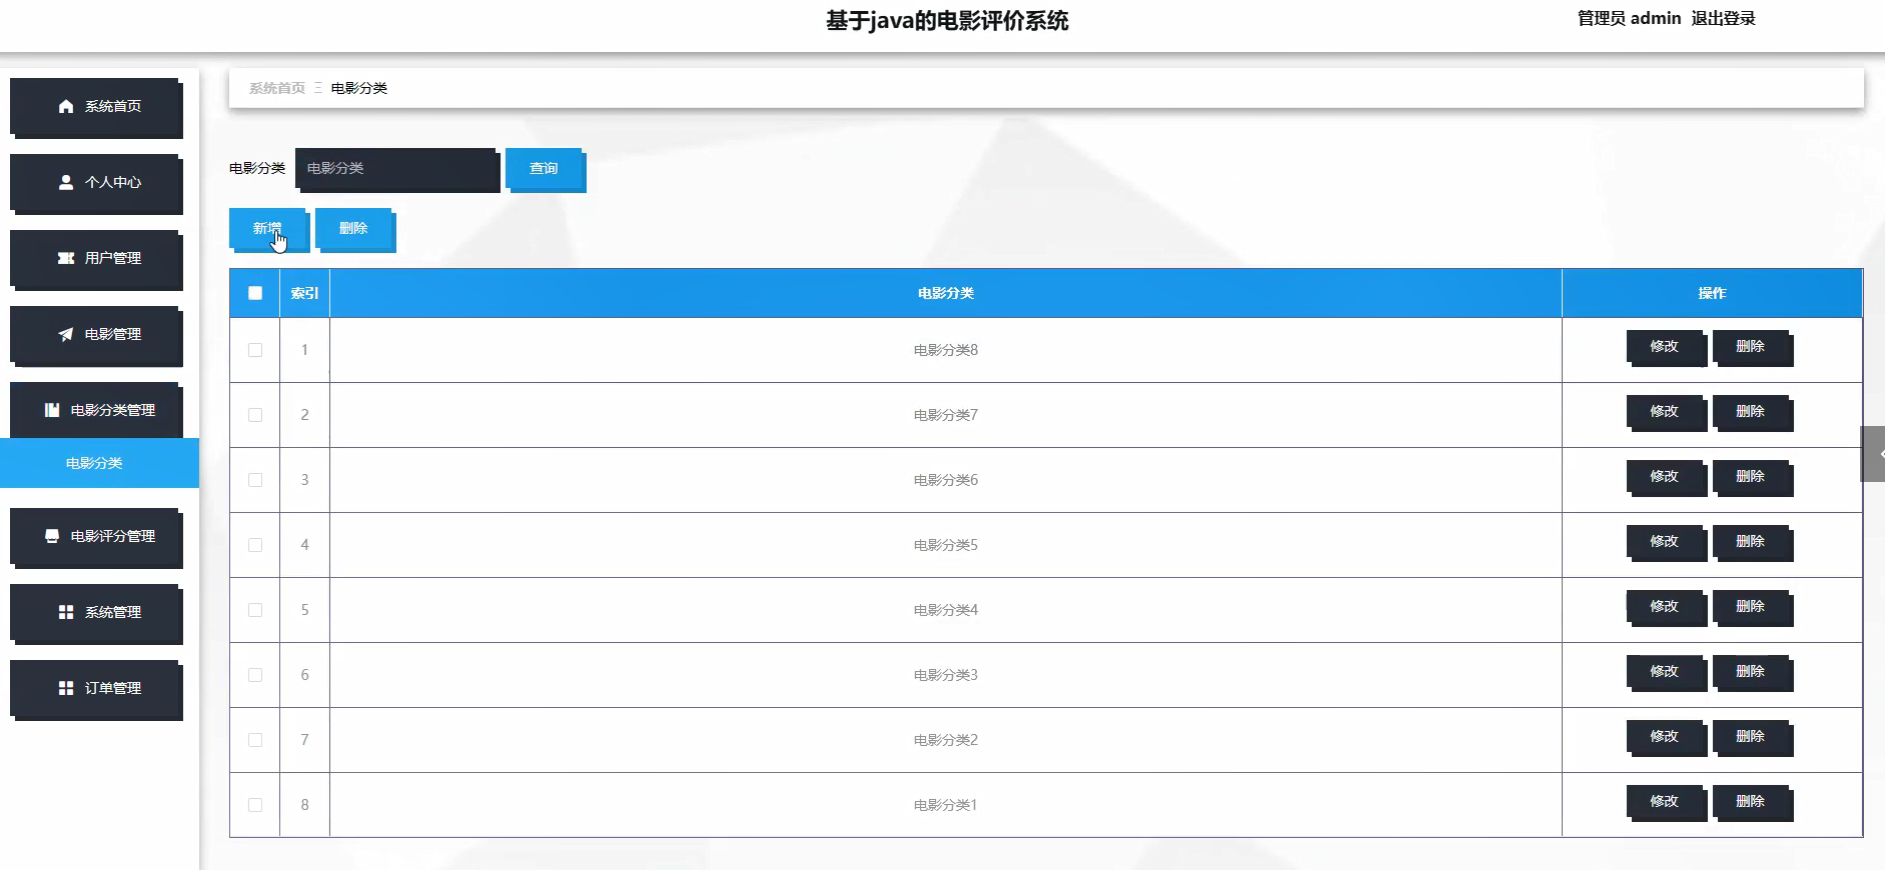Click 删除 for 电影分类3
This screenshot has height=870, width=1885.
point(1752,673)
